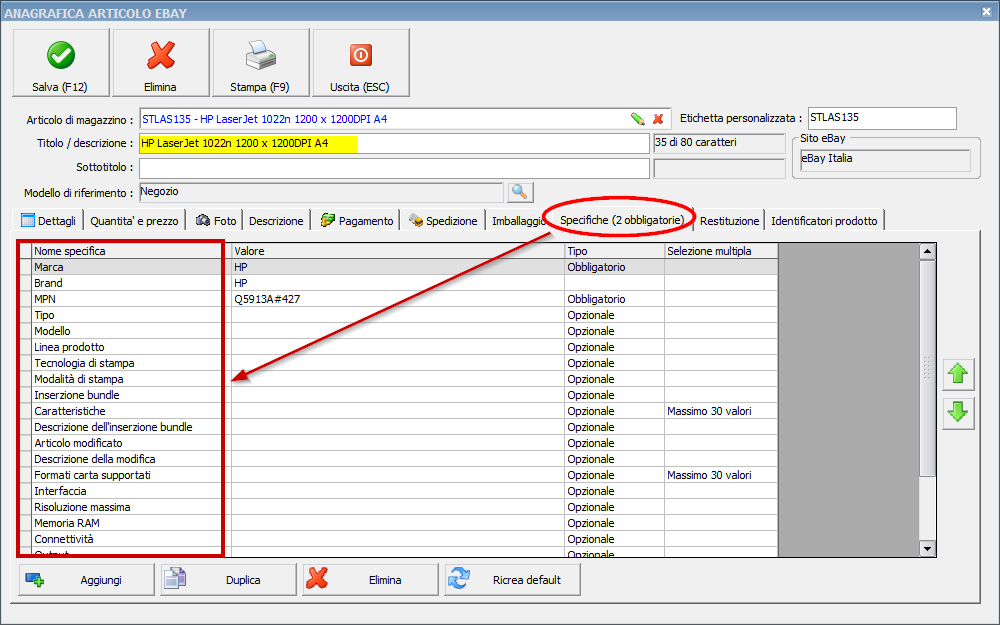
Task: Click the table scrollbar down arrow
Action: pyautogui.click(x=927, y=548)
